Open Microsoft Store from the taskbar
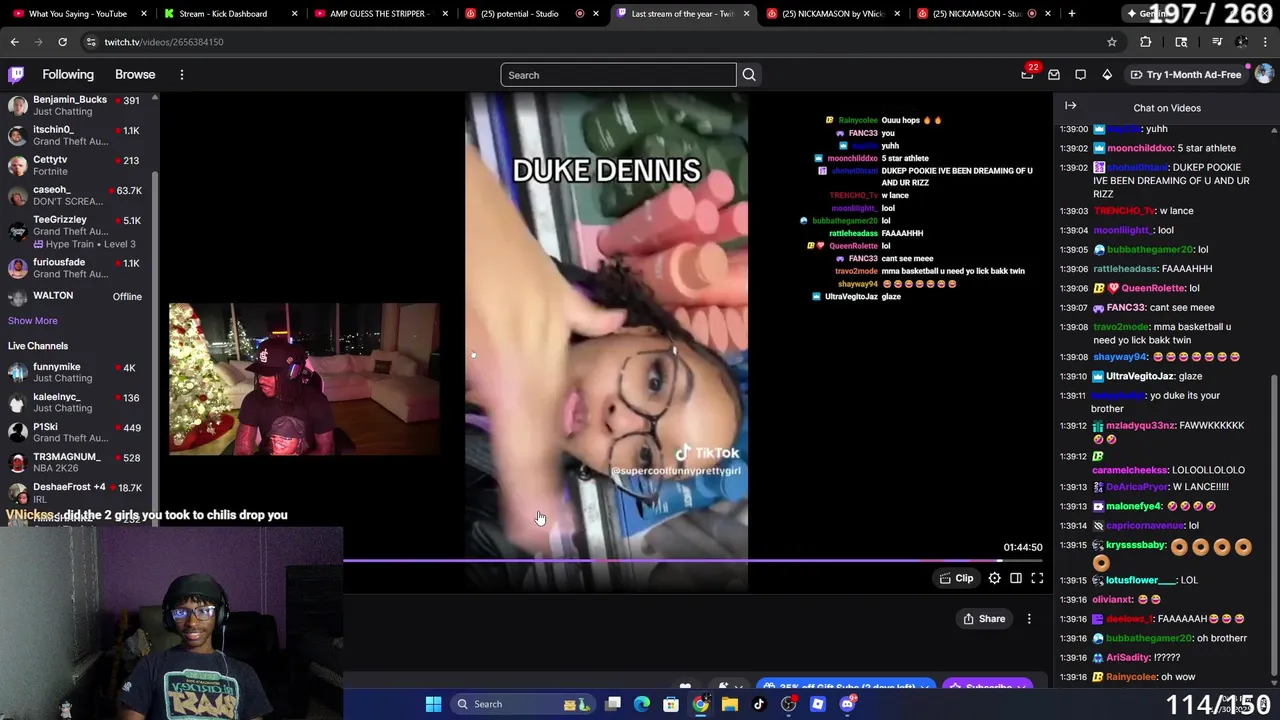1280x720 pixels. pyautogui.click(x=671, y=704)
